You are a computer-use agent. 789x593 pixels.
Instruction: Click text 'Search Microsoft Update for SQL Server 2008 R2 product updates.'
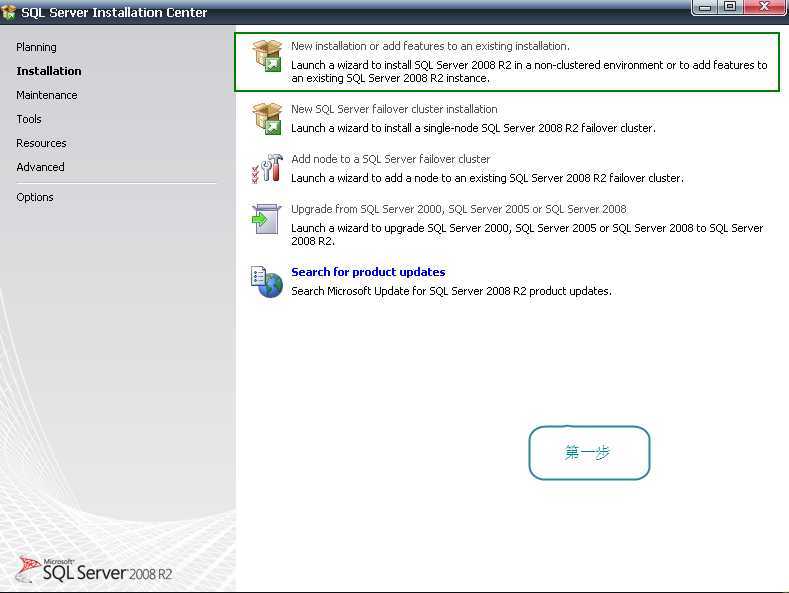coord(451,291)
